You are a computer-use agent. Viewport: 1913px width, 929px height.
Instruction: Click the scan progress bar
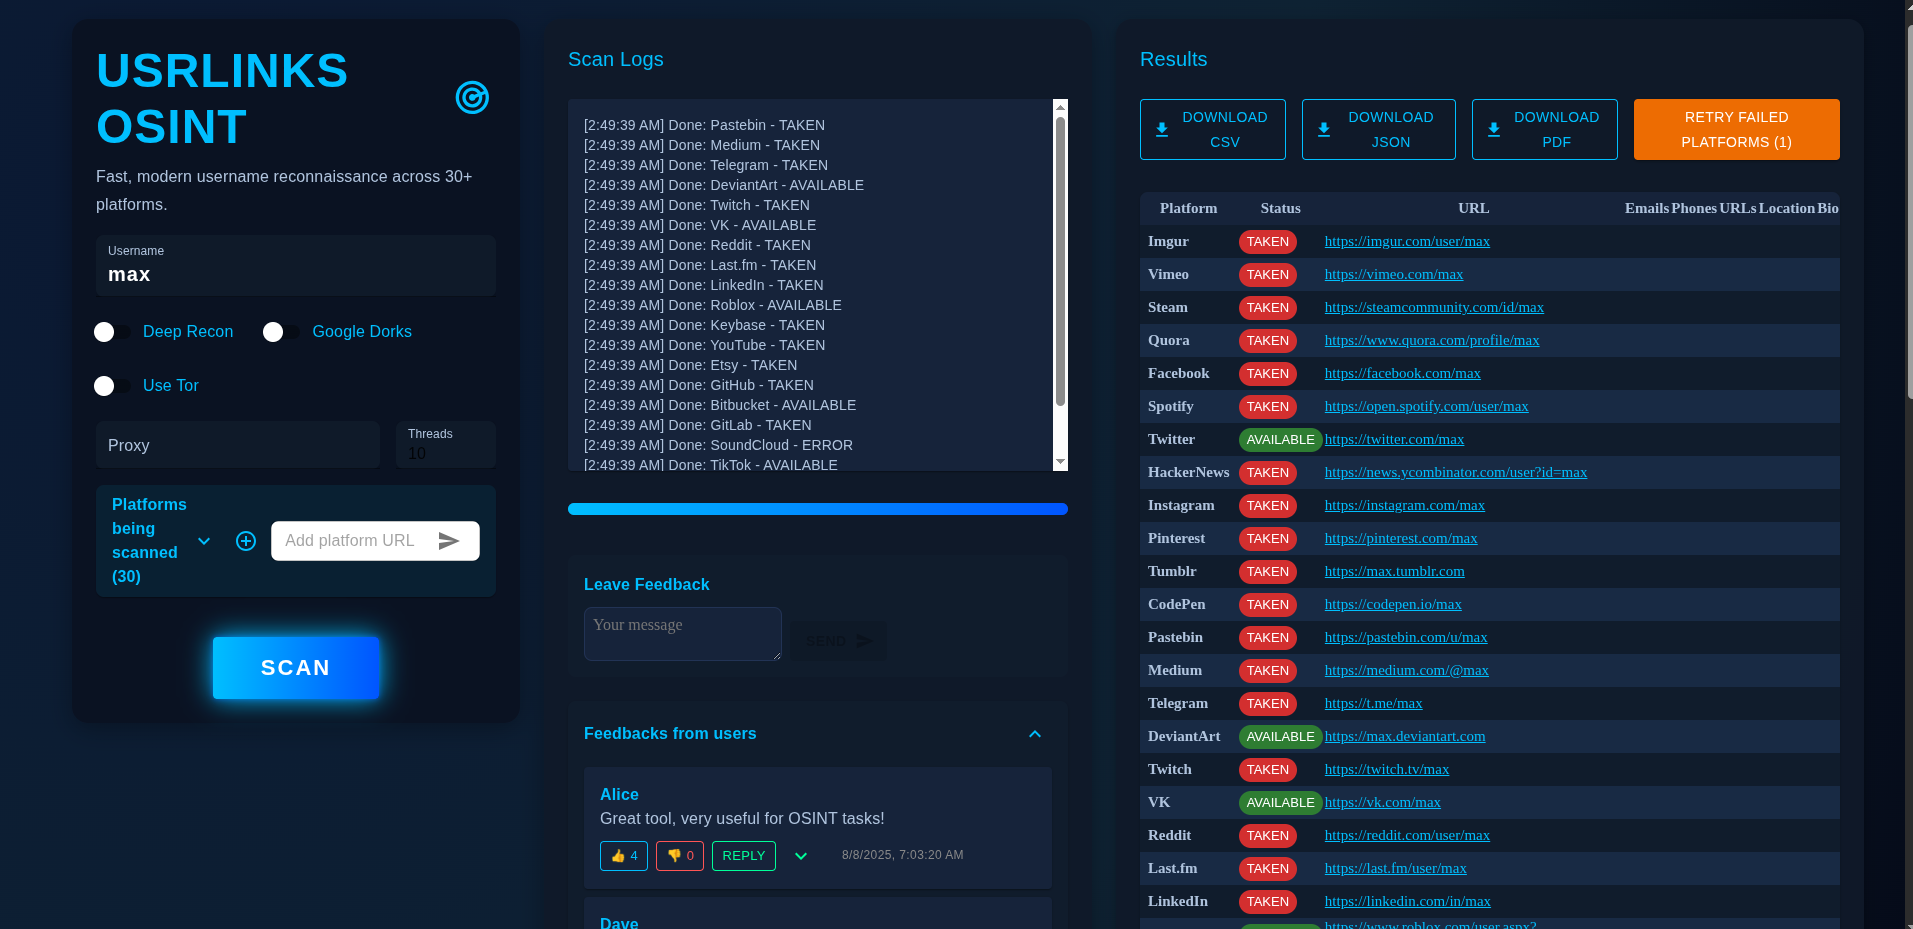(x=817, y=509)
